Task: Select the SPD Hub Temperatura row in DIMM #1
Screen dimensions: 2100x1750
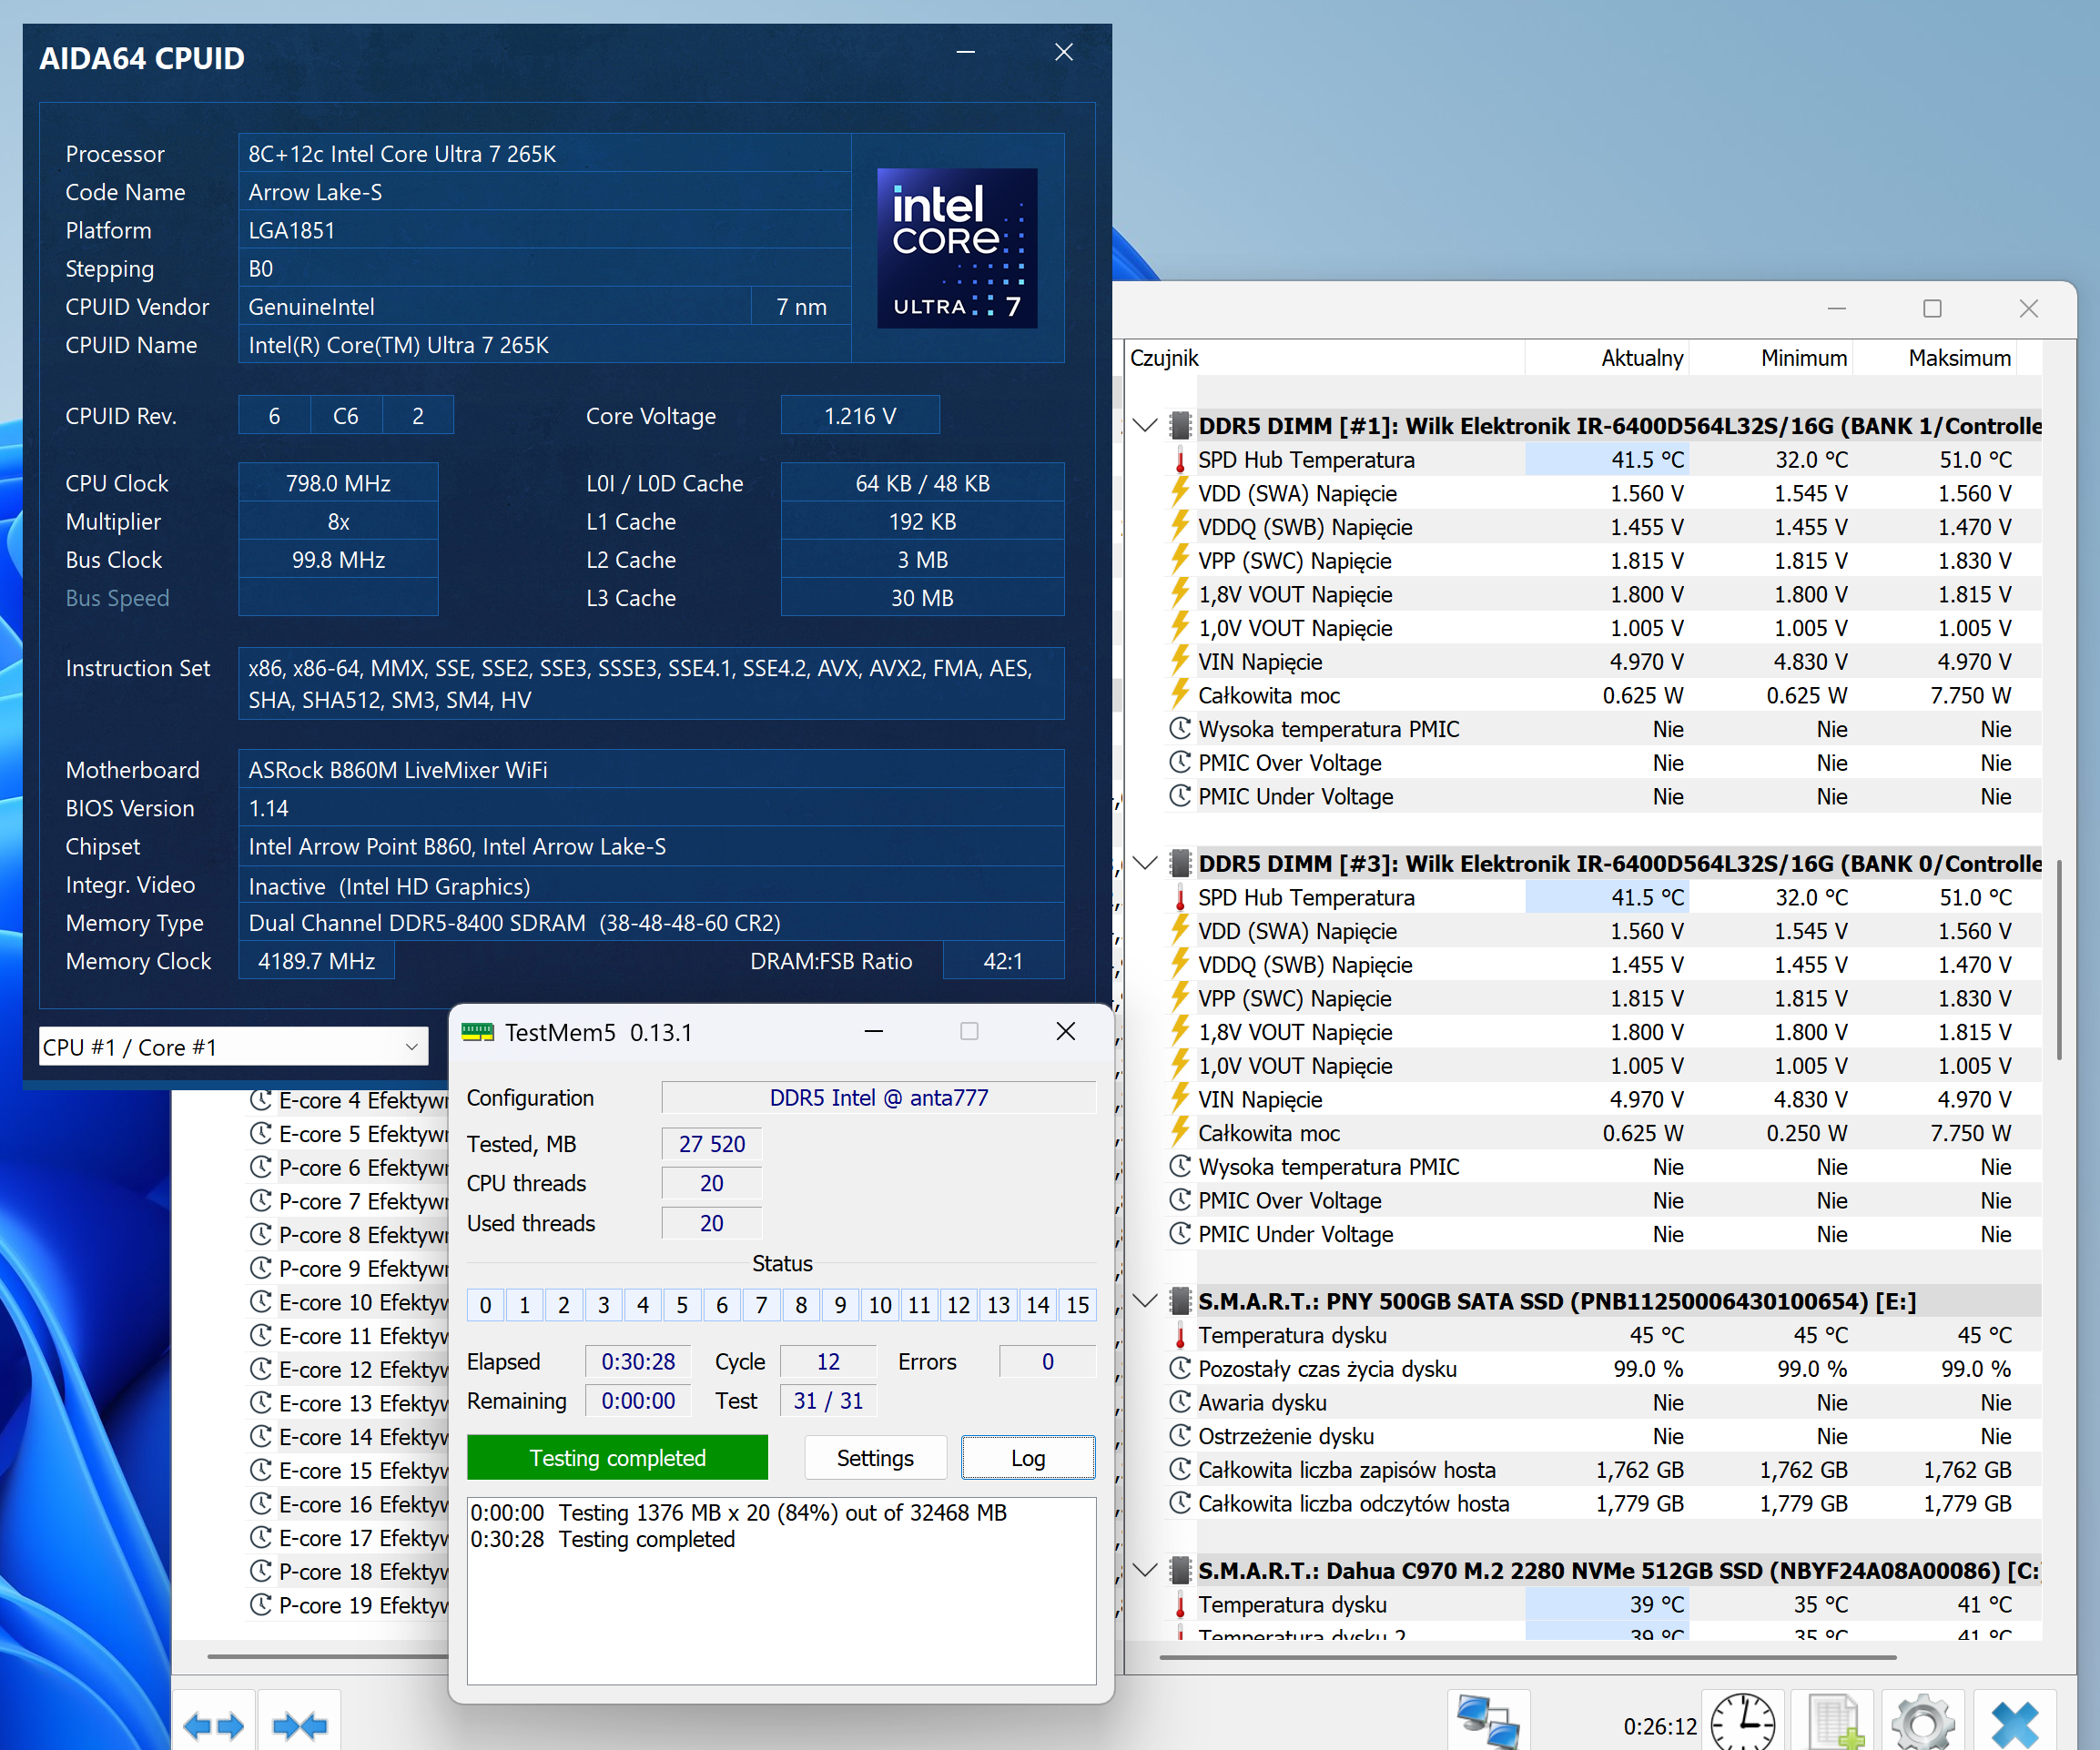Action: pyautogui.click(x=1306, y=460)
